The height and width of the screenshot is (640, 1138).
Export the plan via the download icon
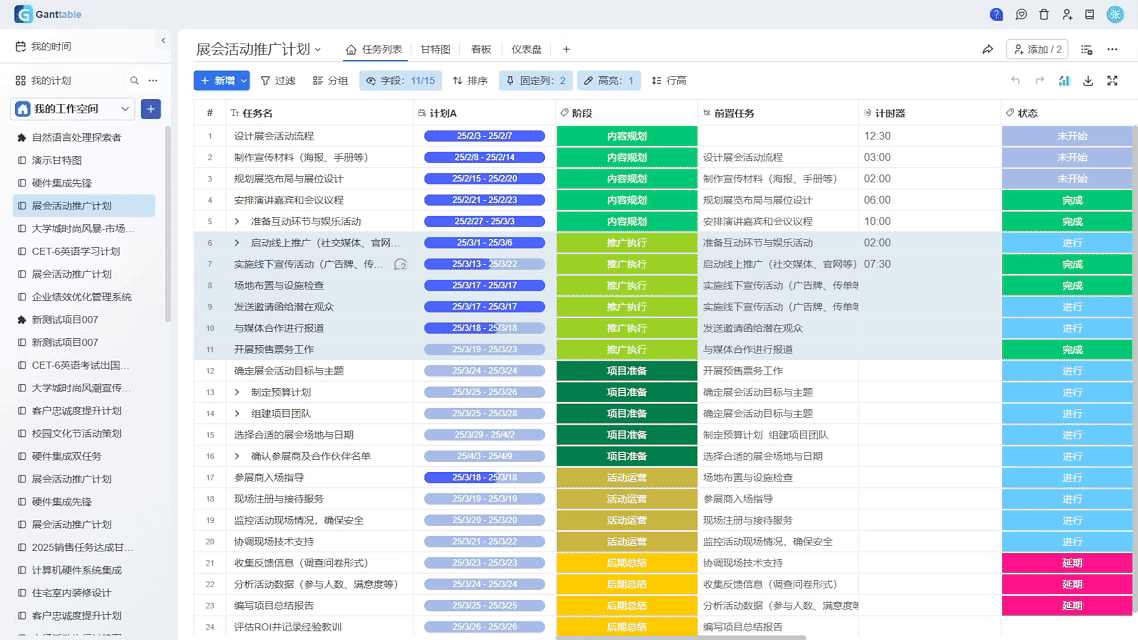click(1089, 81)
